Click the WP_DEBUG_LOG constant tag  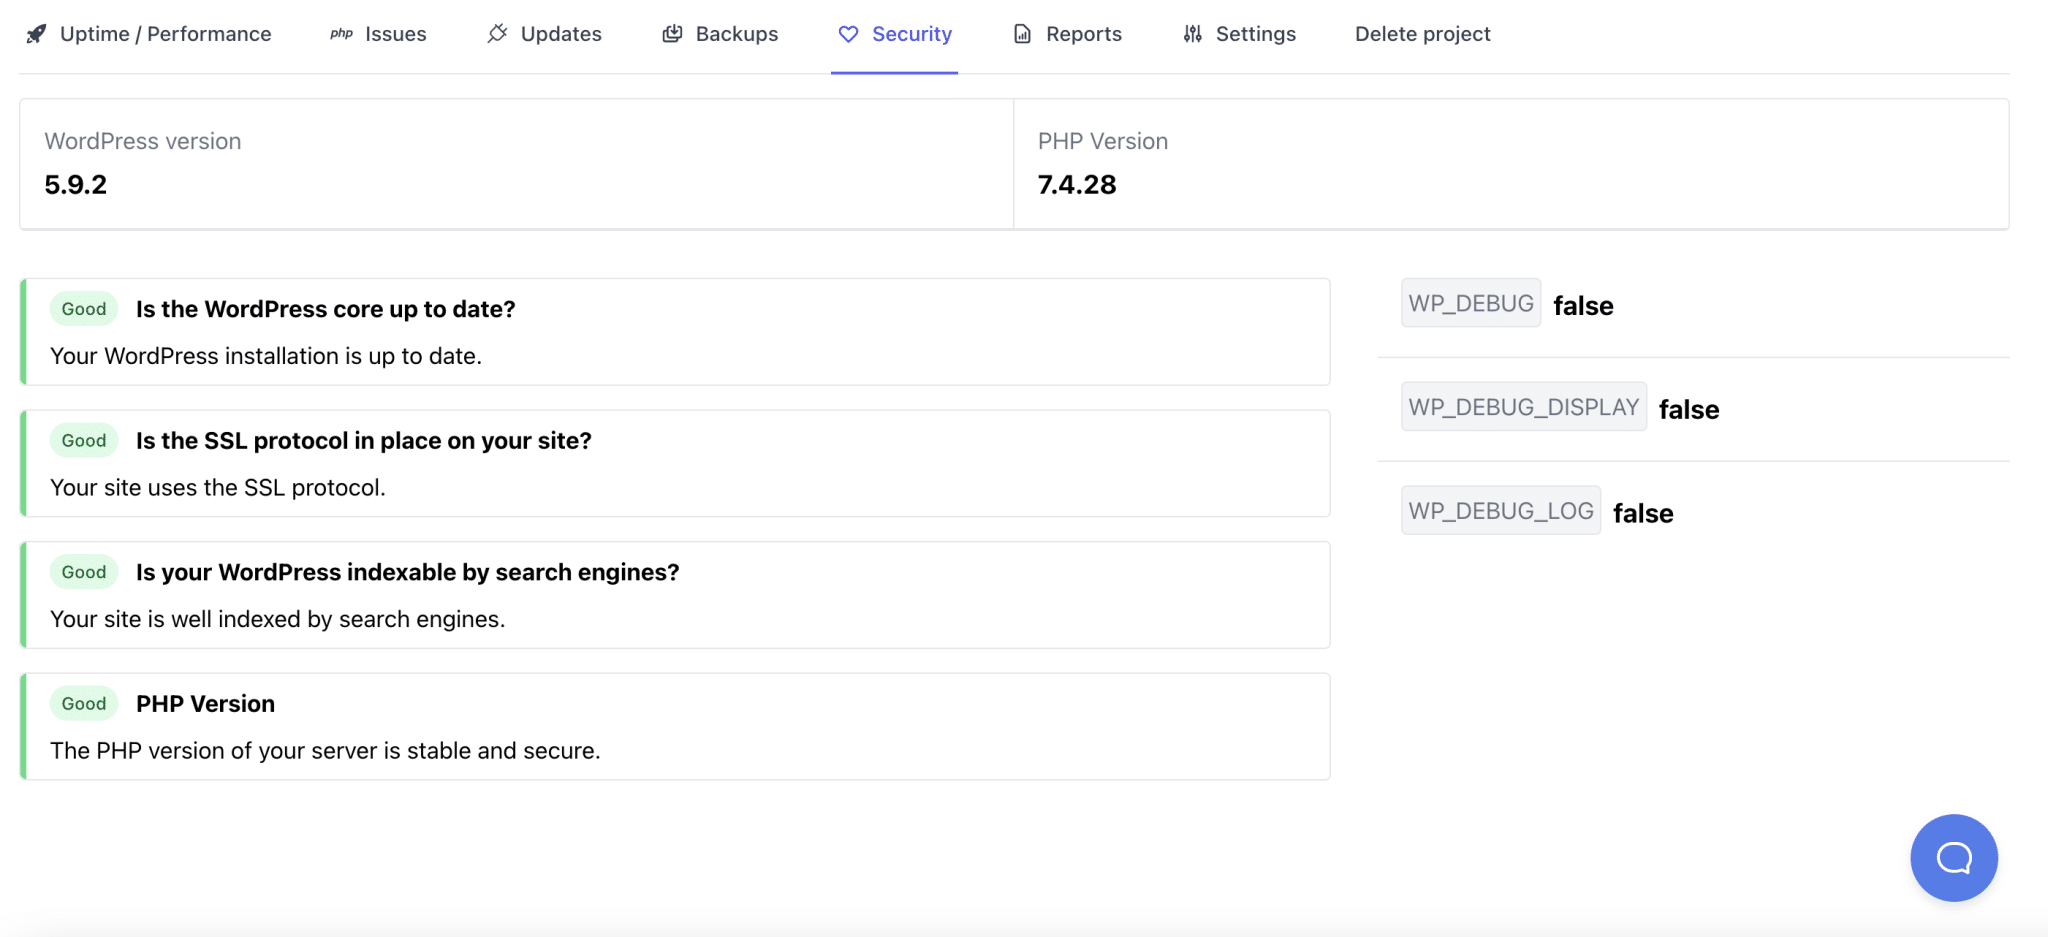coord(1501,511)
